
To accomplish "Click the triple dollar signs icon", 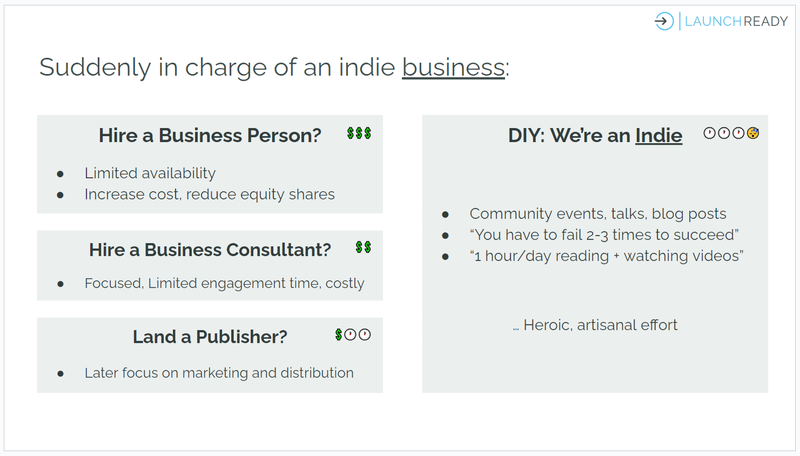I will point(359,133).
